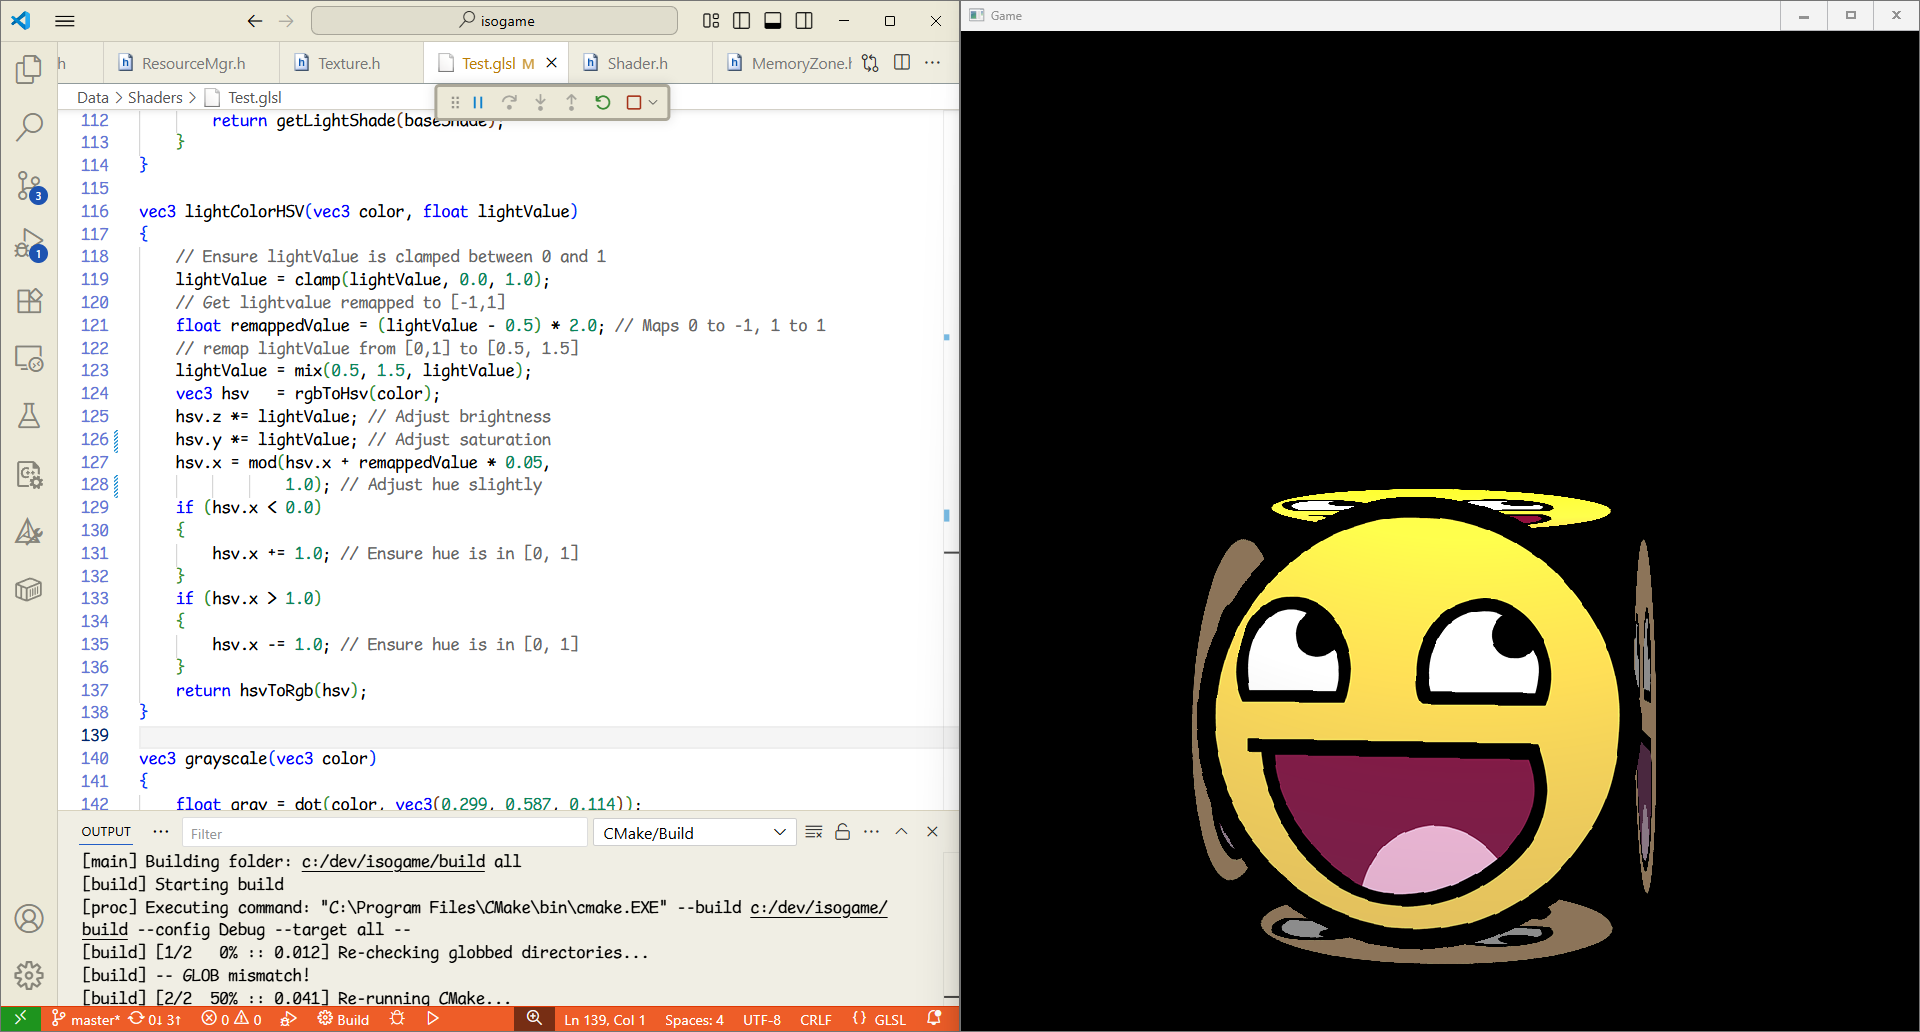1920x1032 pixels.
Task: Open changes compare icon in editor toolbar
Action: (x=870, y=63)
